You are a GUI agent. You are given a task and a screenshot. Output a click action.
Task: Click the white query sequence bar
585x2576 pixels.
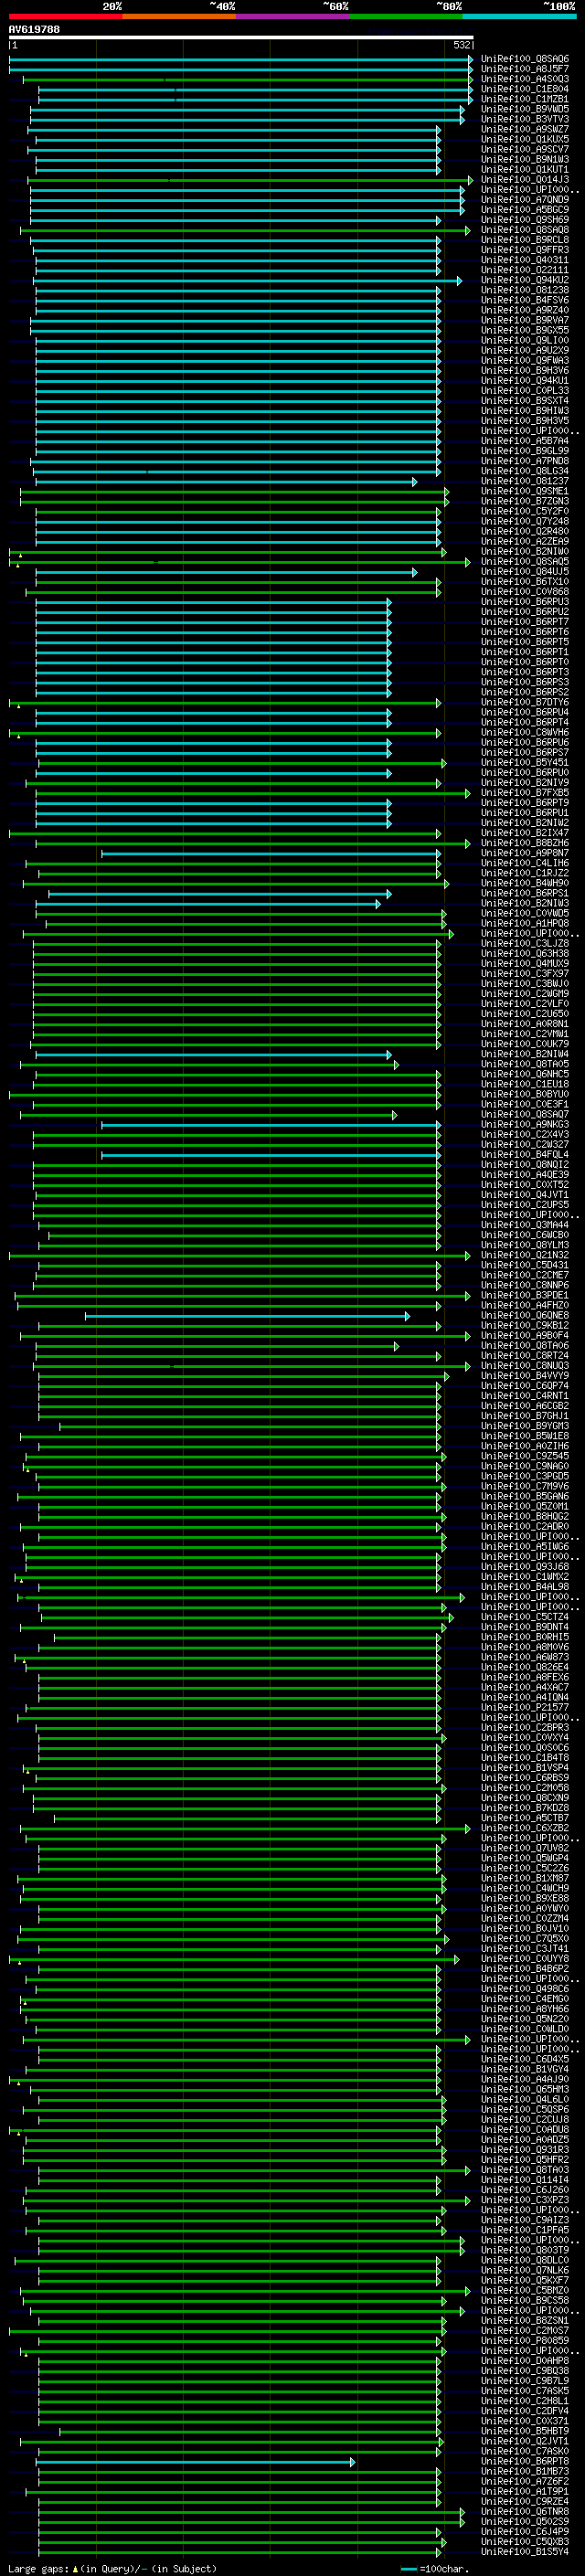[x=241, y=37]
